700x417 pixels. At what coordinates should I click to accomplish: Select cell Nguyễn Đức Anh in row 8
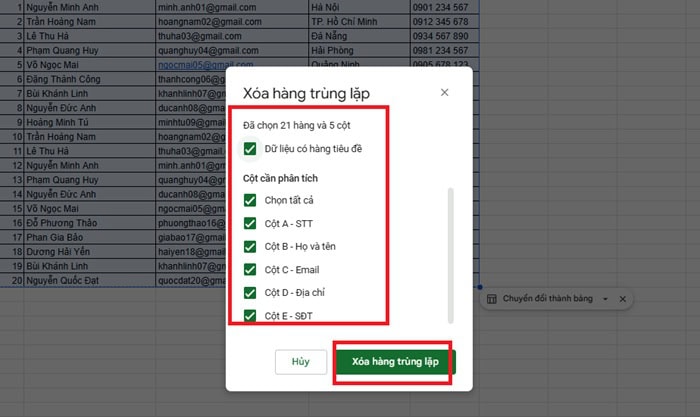click(x=89, y=108)
